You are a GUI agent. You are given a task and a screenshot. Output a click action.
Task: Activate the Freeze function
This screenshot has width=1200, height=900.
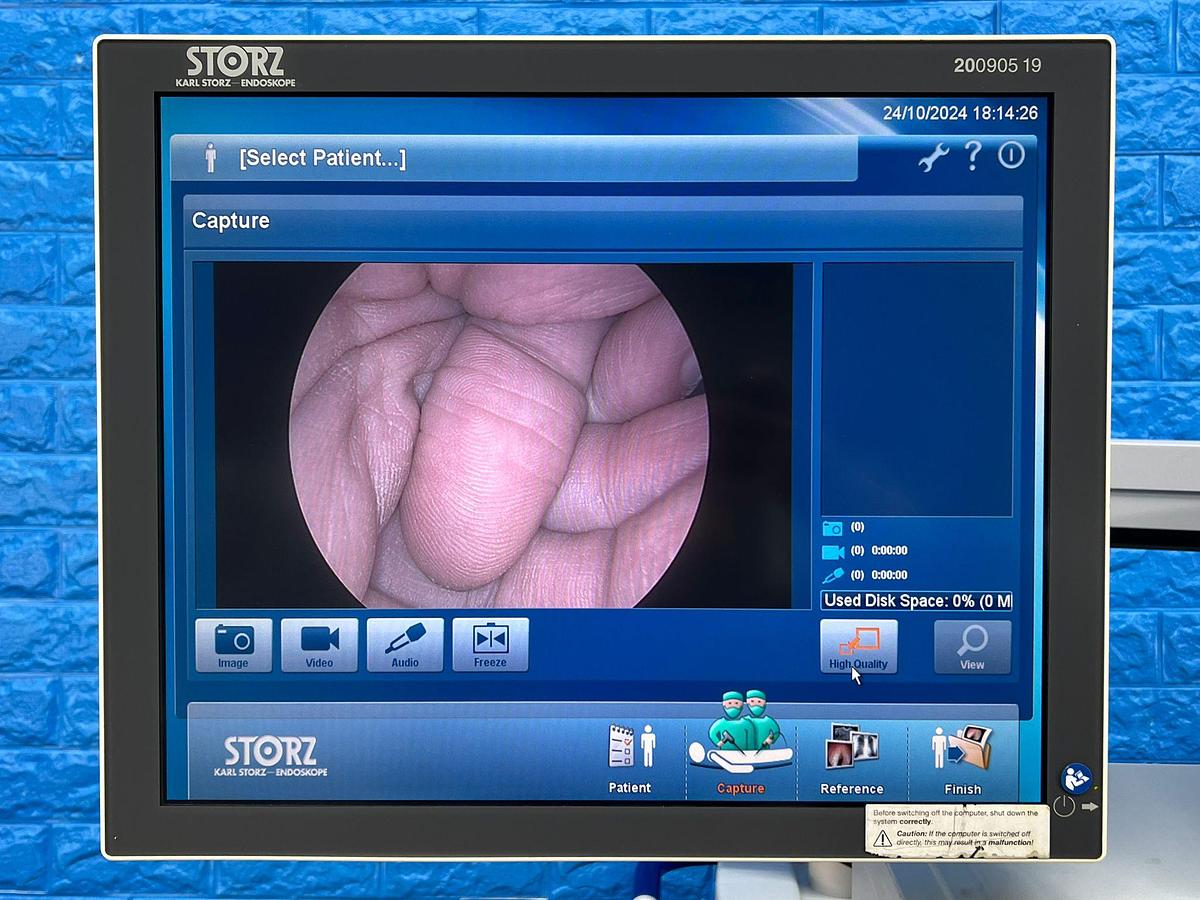[489, 645]
